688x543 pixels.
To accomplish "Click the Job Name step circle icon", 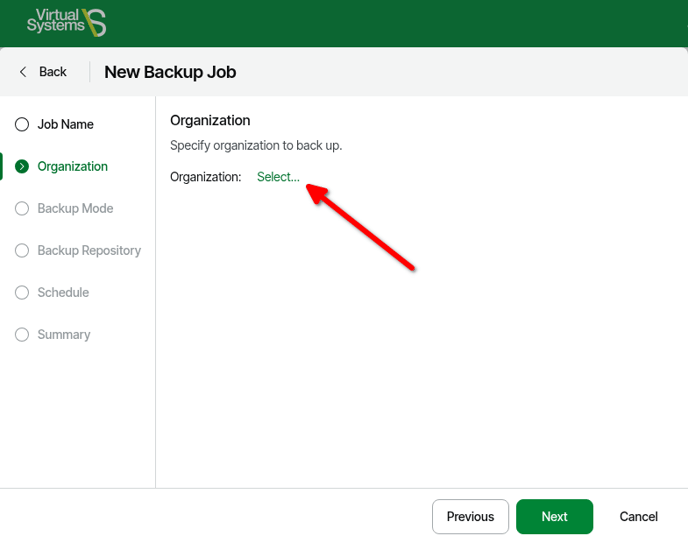I will click(22, 125).
